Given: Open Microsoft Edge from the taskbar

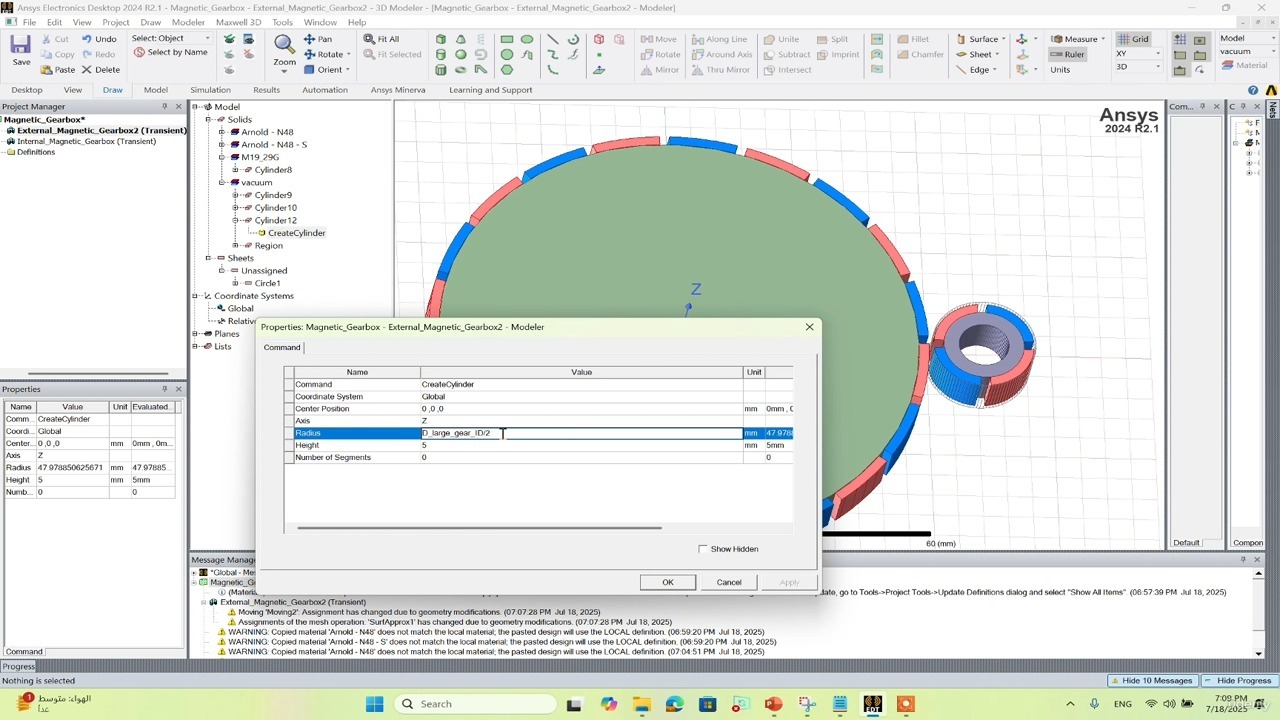Looking at the screenshot, I should click(x=675, y=704).
